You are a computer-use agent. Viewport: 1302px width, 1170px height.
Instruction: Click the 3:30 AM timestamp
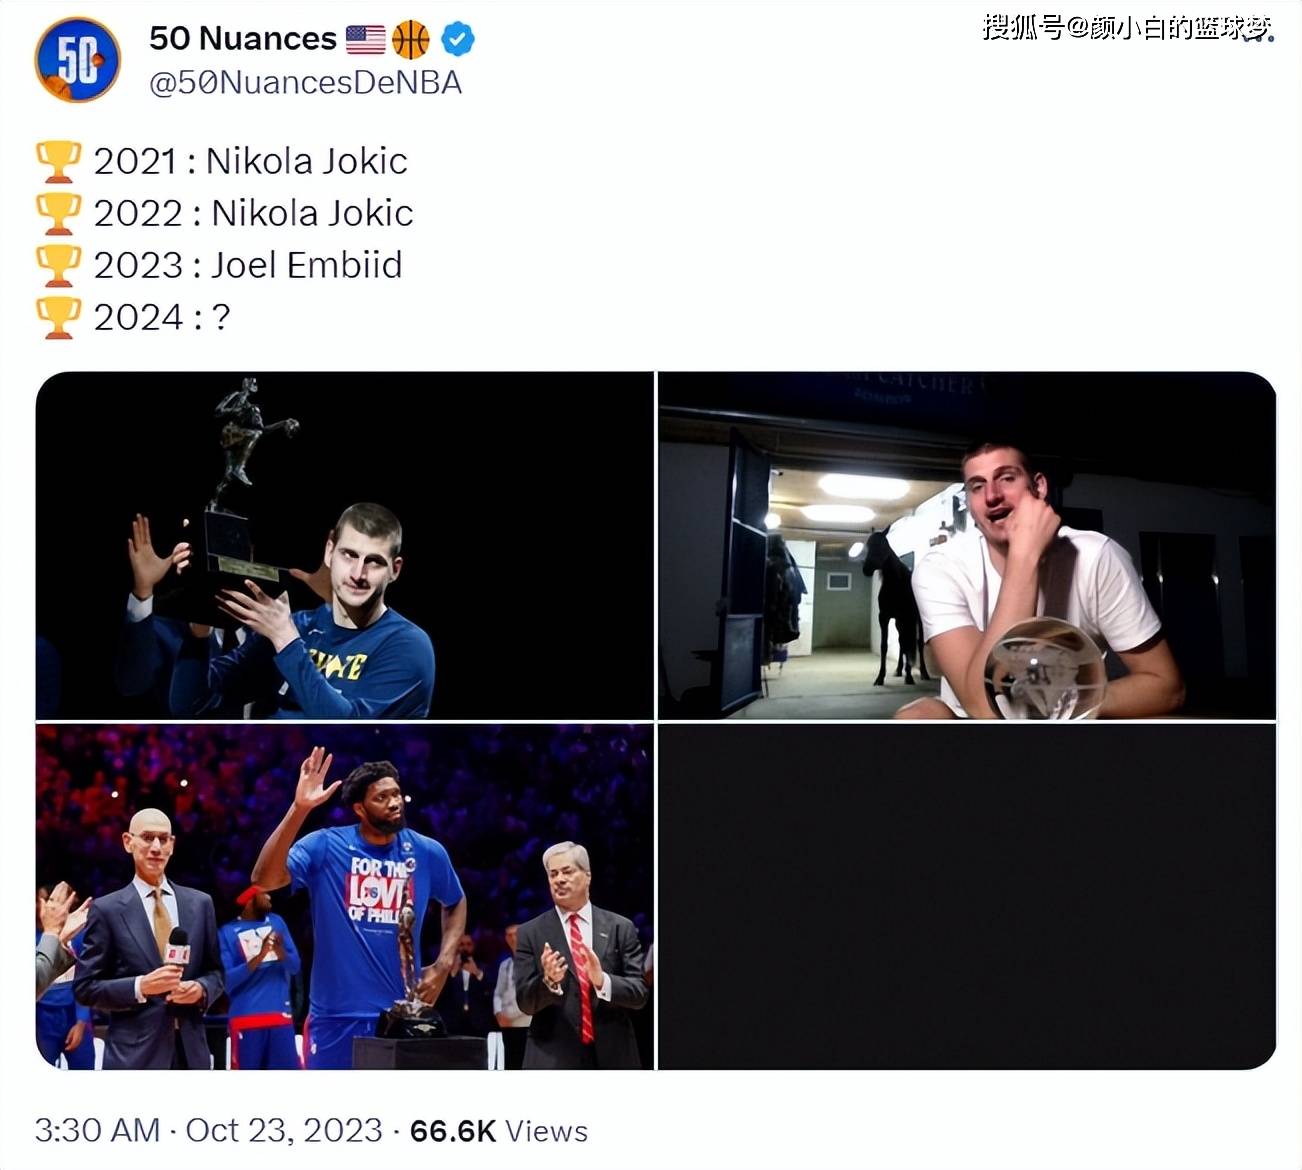click(x=98, y=1130)
